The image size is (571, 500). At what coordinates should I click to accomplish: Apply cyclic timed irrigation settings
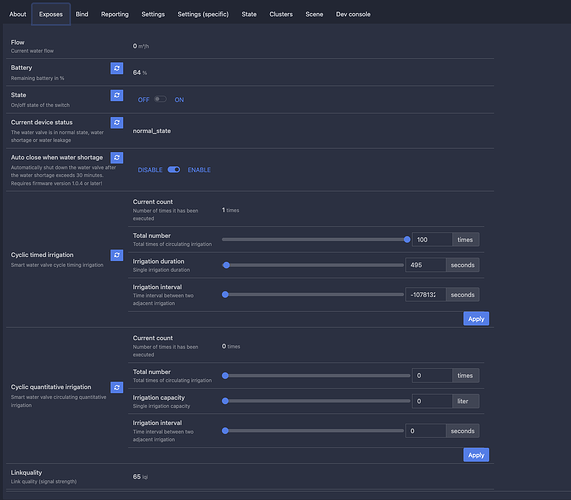[x=476, y=319]
